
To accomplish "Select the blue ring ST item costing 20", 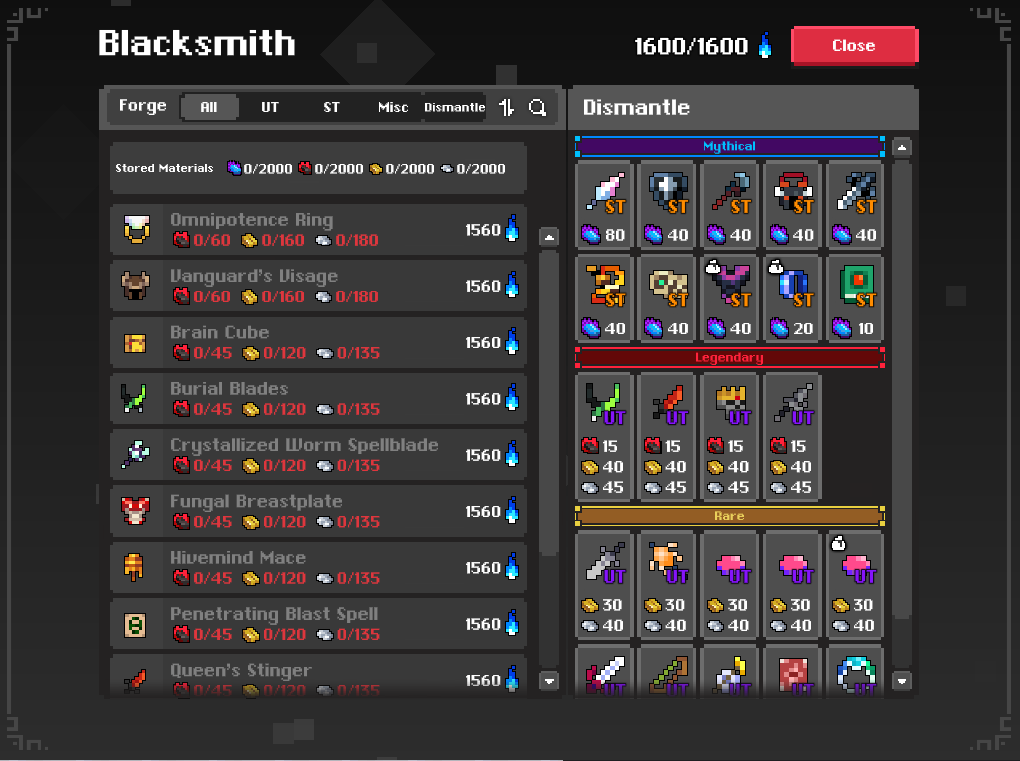I will (792, 299).
